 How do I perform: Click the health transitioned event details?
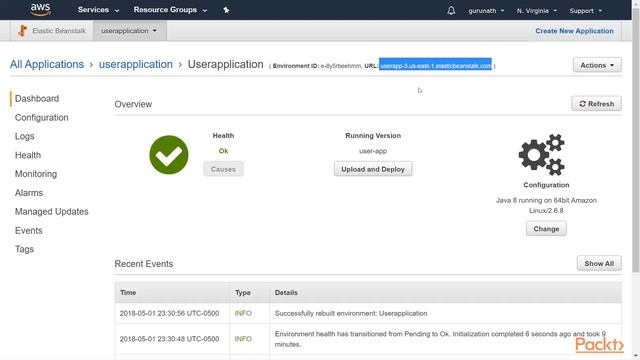440,339
